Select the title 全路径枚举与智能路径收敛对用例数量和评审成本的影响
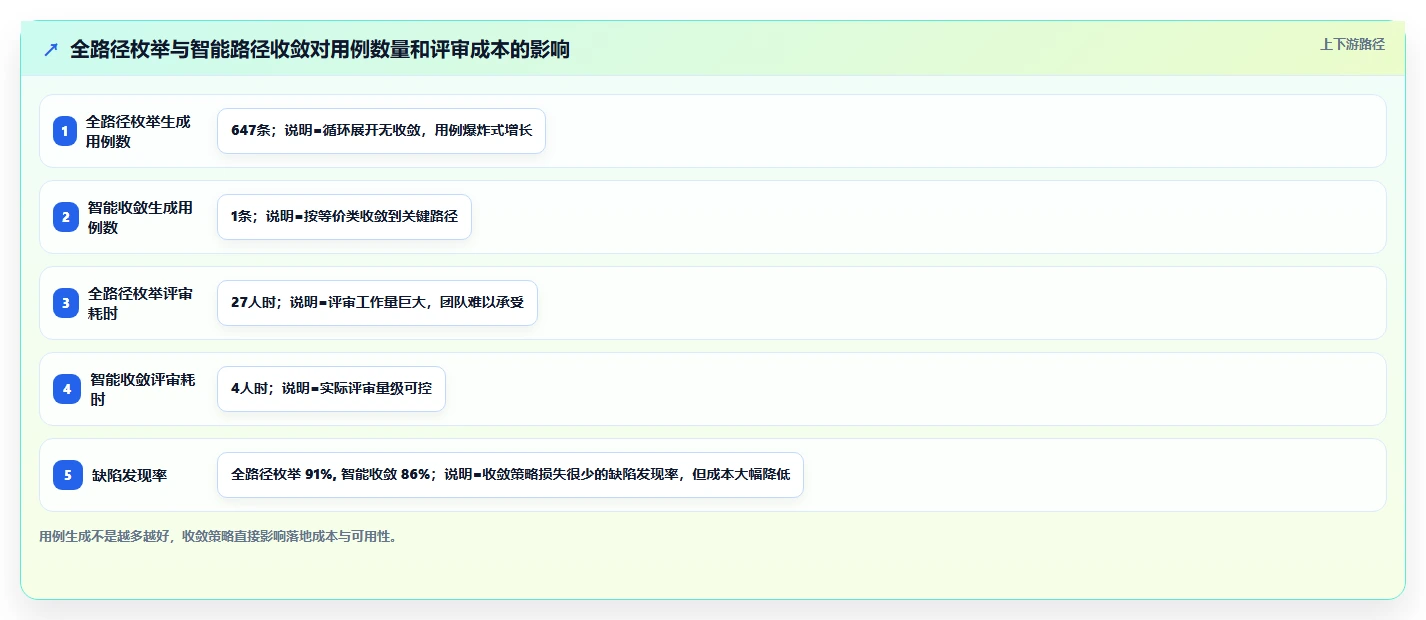Image resolution: width=1426 pixels, height=620 pixels. (x=320, y=49)
